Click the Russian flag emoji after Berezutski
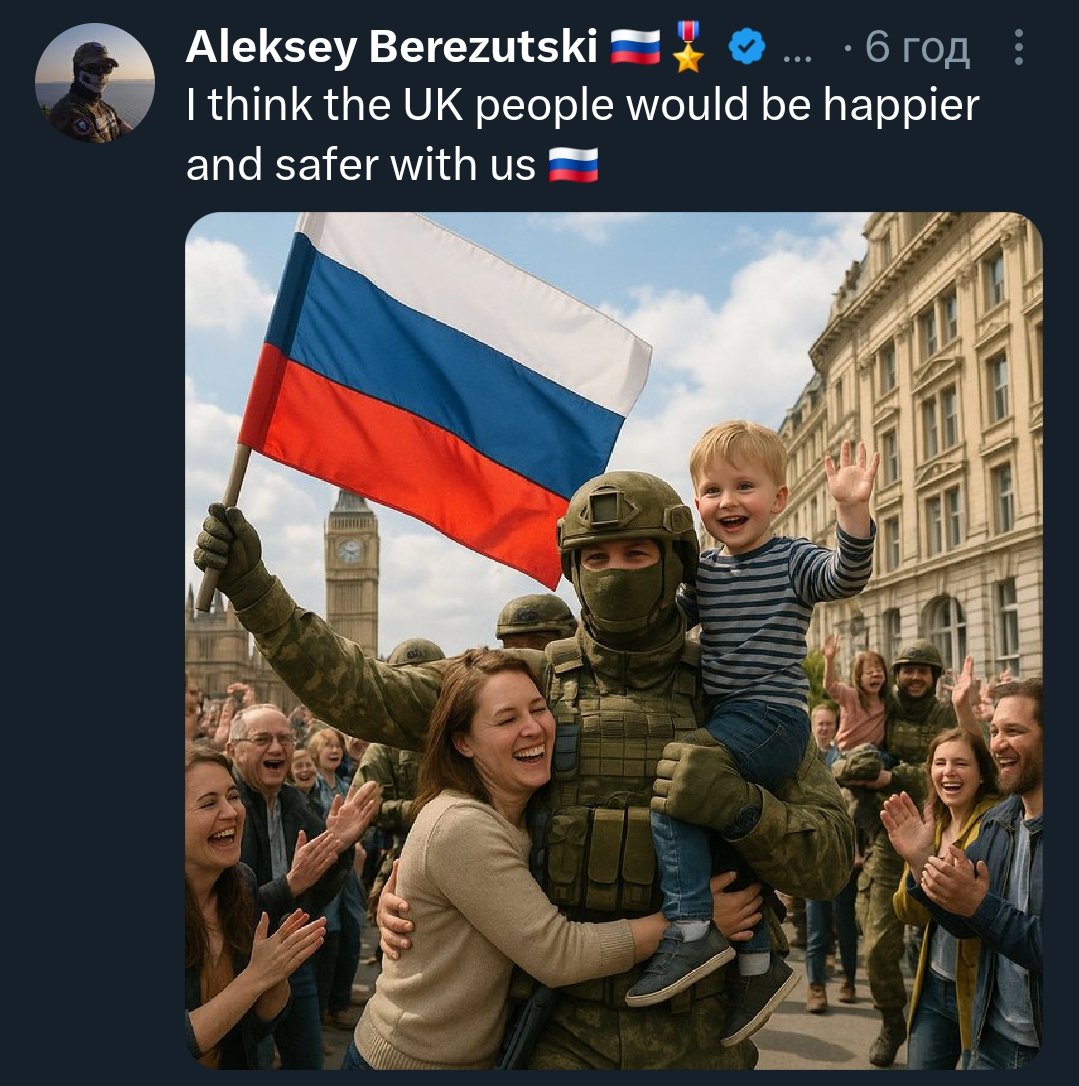1079x1086 pixels. pos(635,47)
